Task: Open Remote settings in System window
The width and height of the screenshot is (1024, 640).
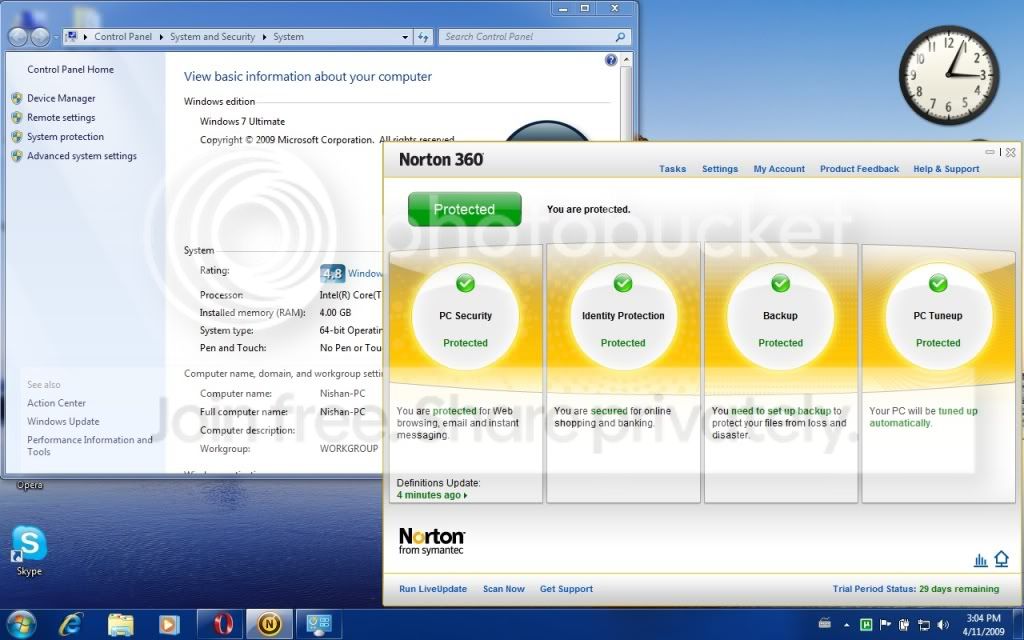Action: coord(61,118)
